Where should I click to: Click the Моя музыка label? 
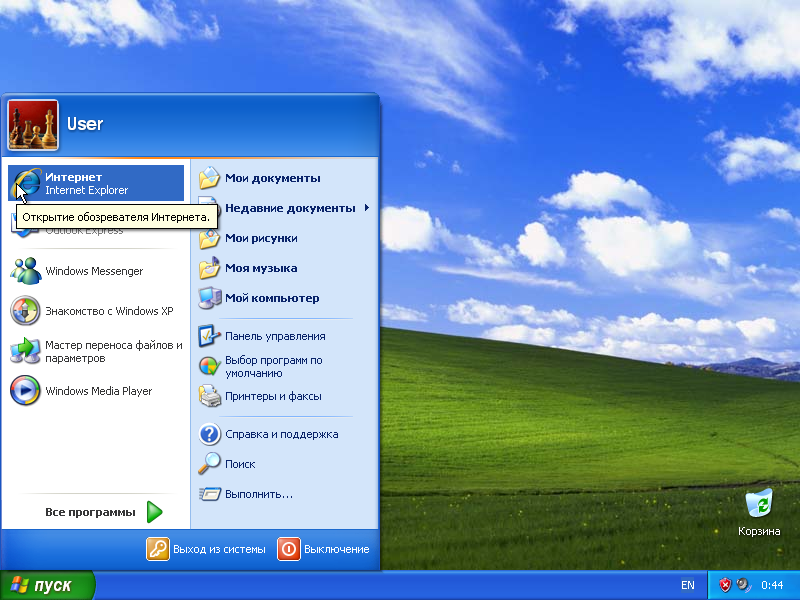click(261, 268)
